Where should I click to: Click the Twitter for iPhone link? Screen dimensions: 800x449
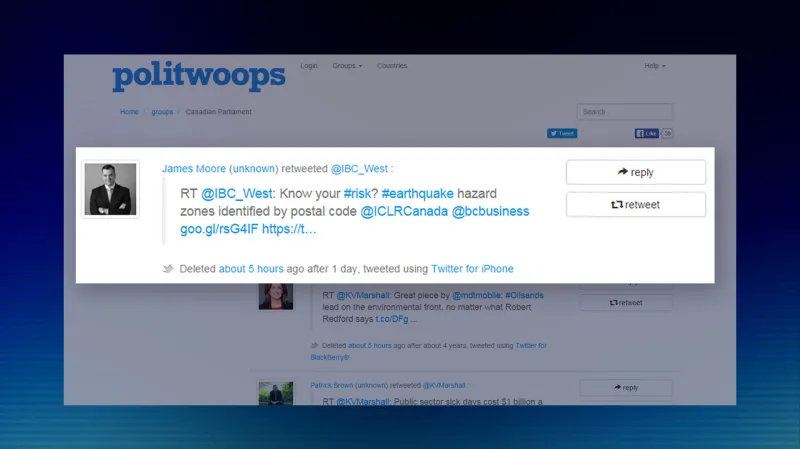(472, 269)
